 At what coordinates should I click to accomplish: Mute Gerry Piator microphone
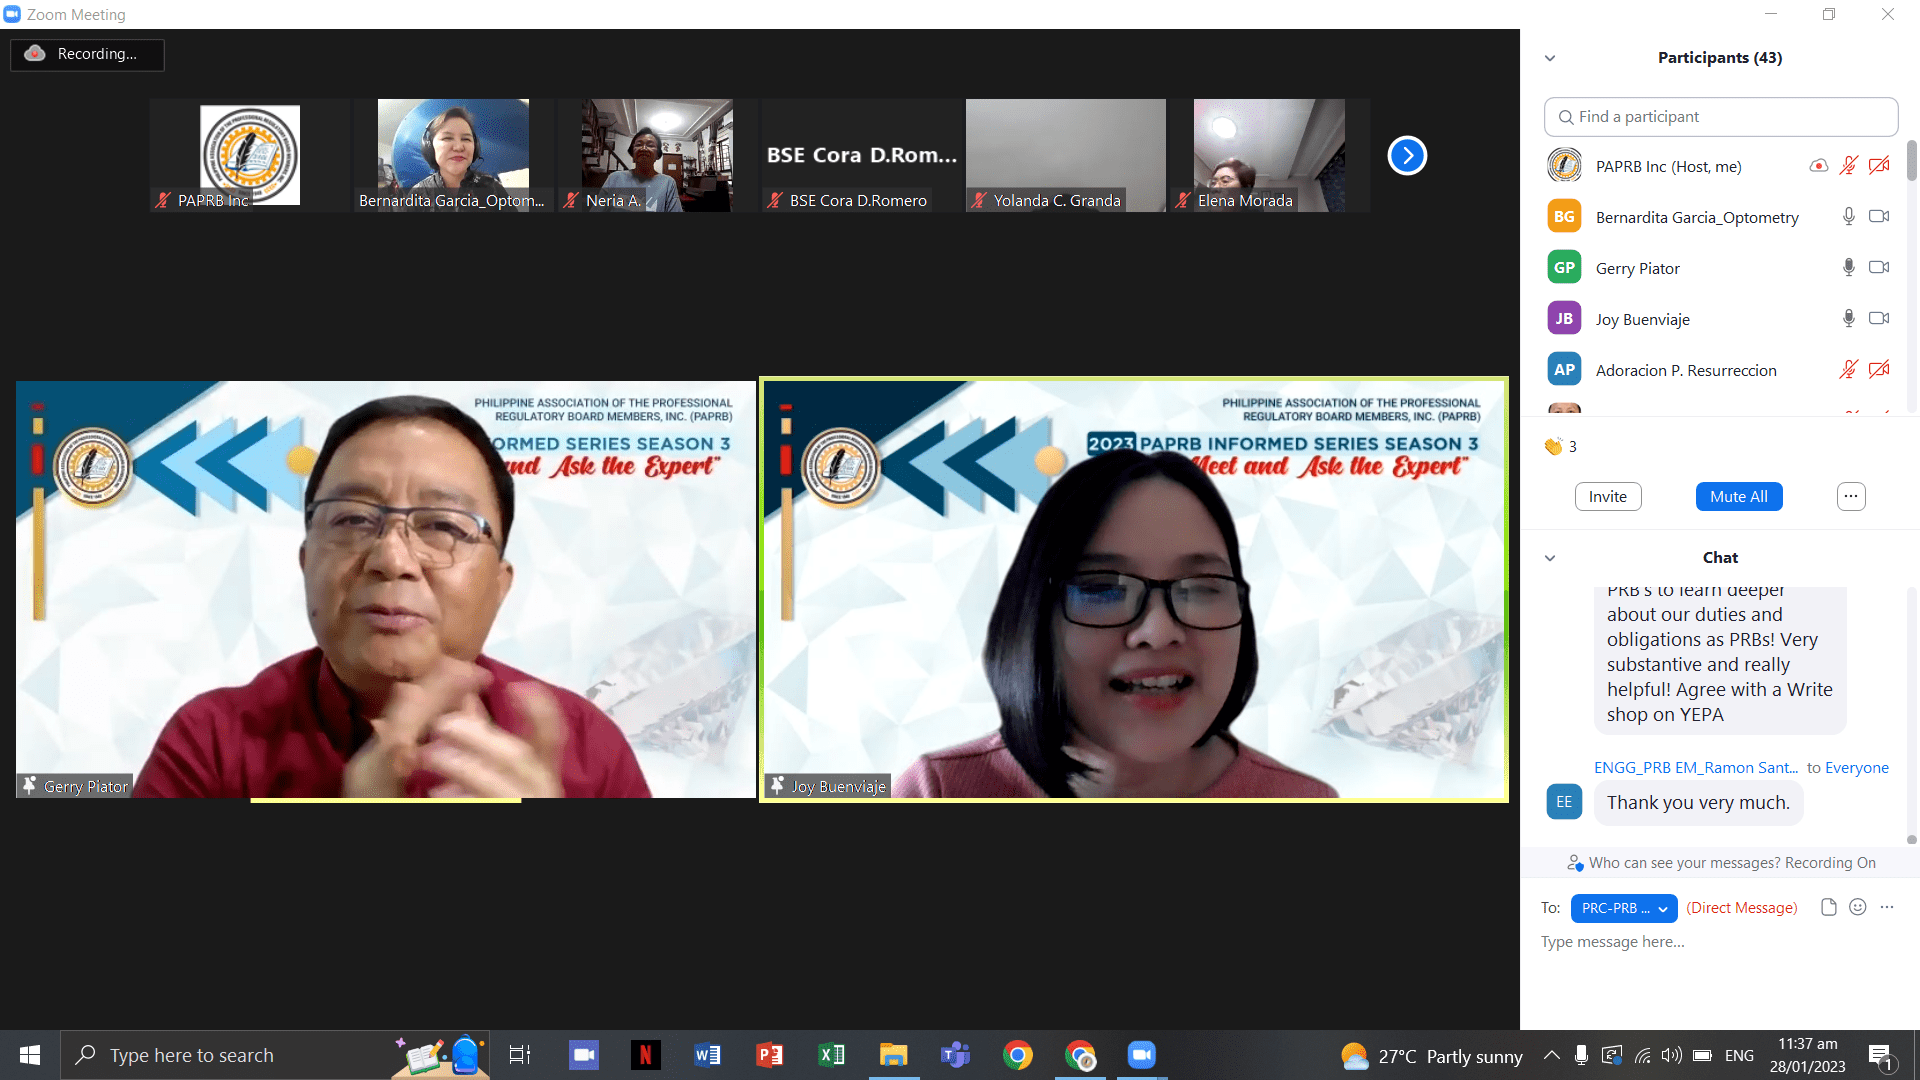(x=1848, y=267)
